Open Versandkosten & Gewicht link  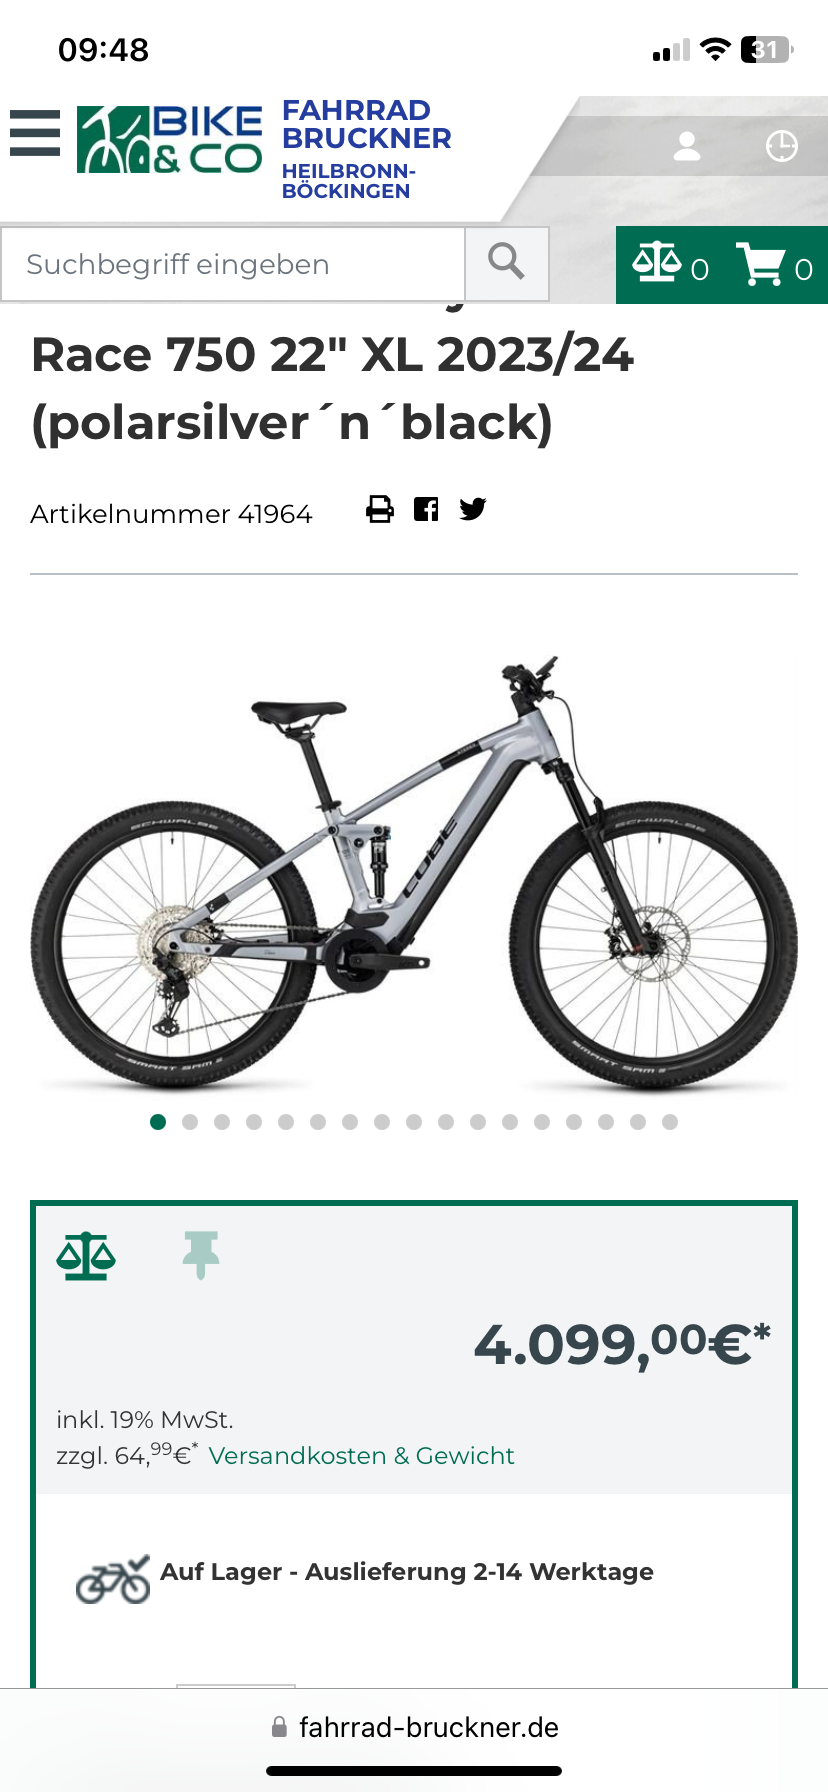(x=361, y=1455)
